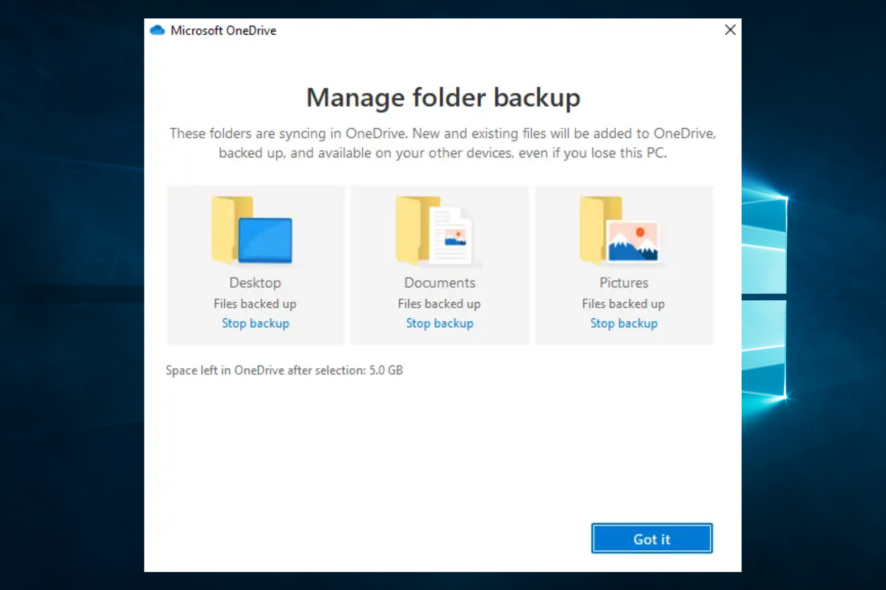Click the Files backed up label under Desktop
Image resolution: width=886 pixels, height=590 pixels.
point(255,303)
